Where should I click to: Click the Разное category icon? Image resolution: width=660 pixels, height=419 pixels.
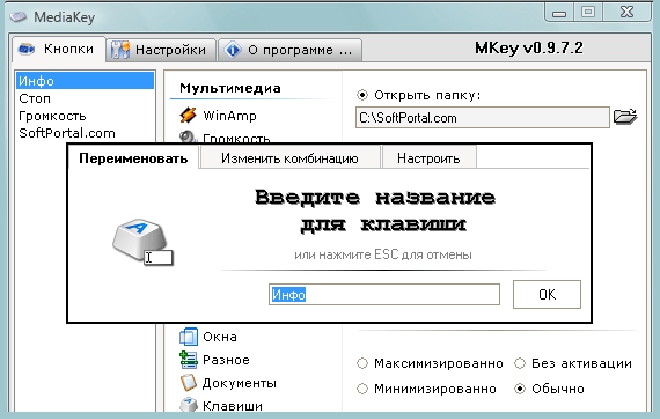pos(187,360)
